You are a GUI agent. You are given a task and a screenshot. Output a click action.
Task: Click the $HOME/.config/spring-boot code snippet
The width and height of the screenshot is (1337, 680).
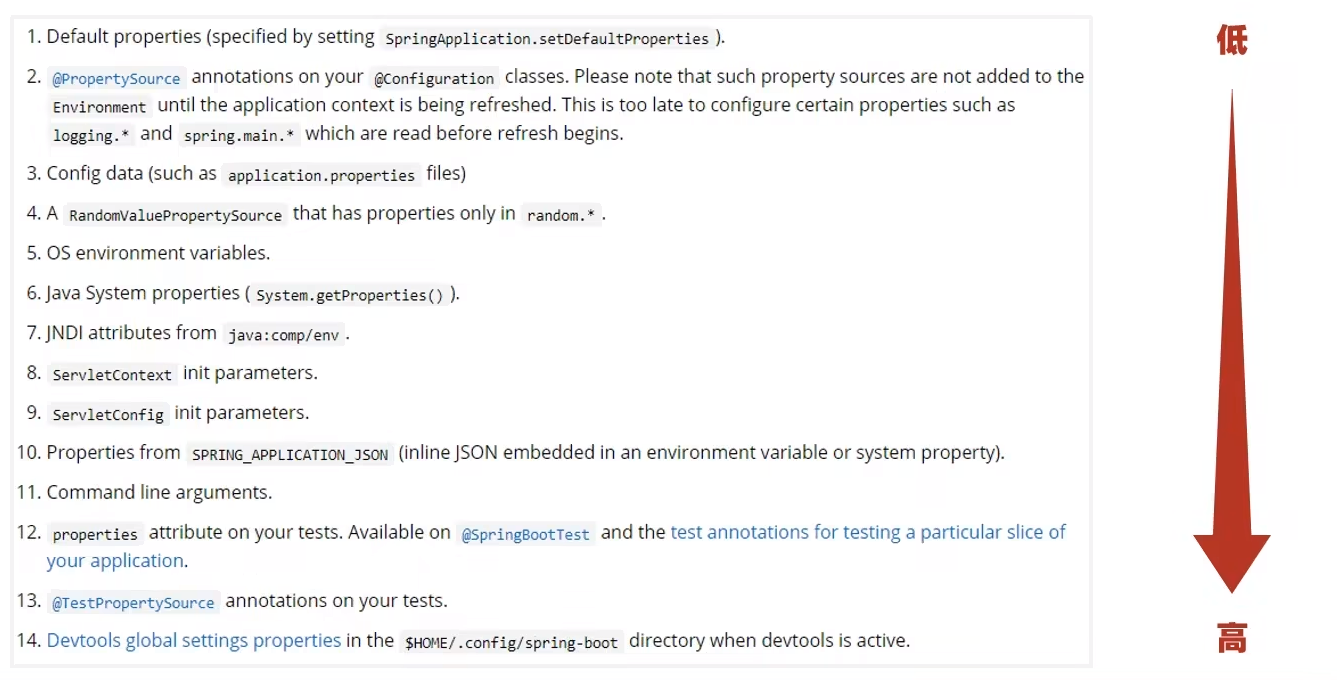(x=511, y=642)
